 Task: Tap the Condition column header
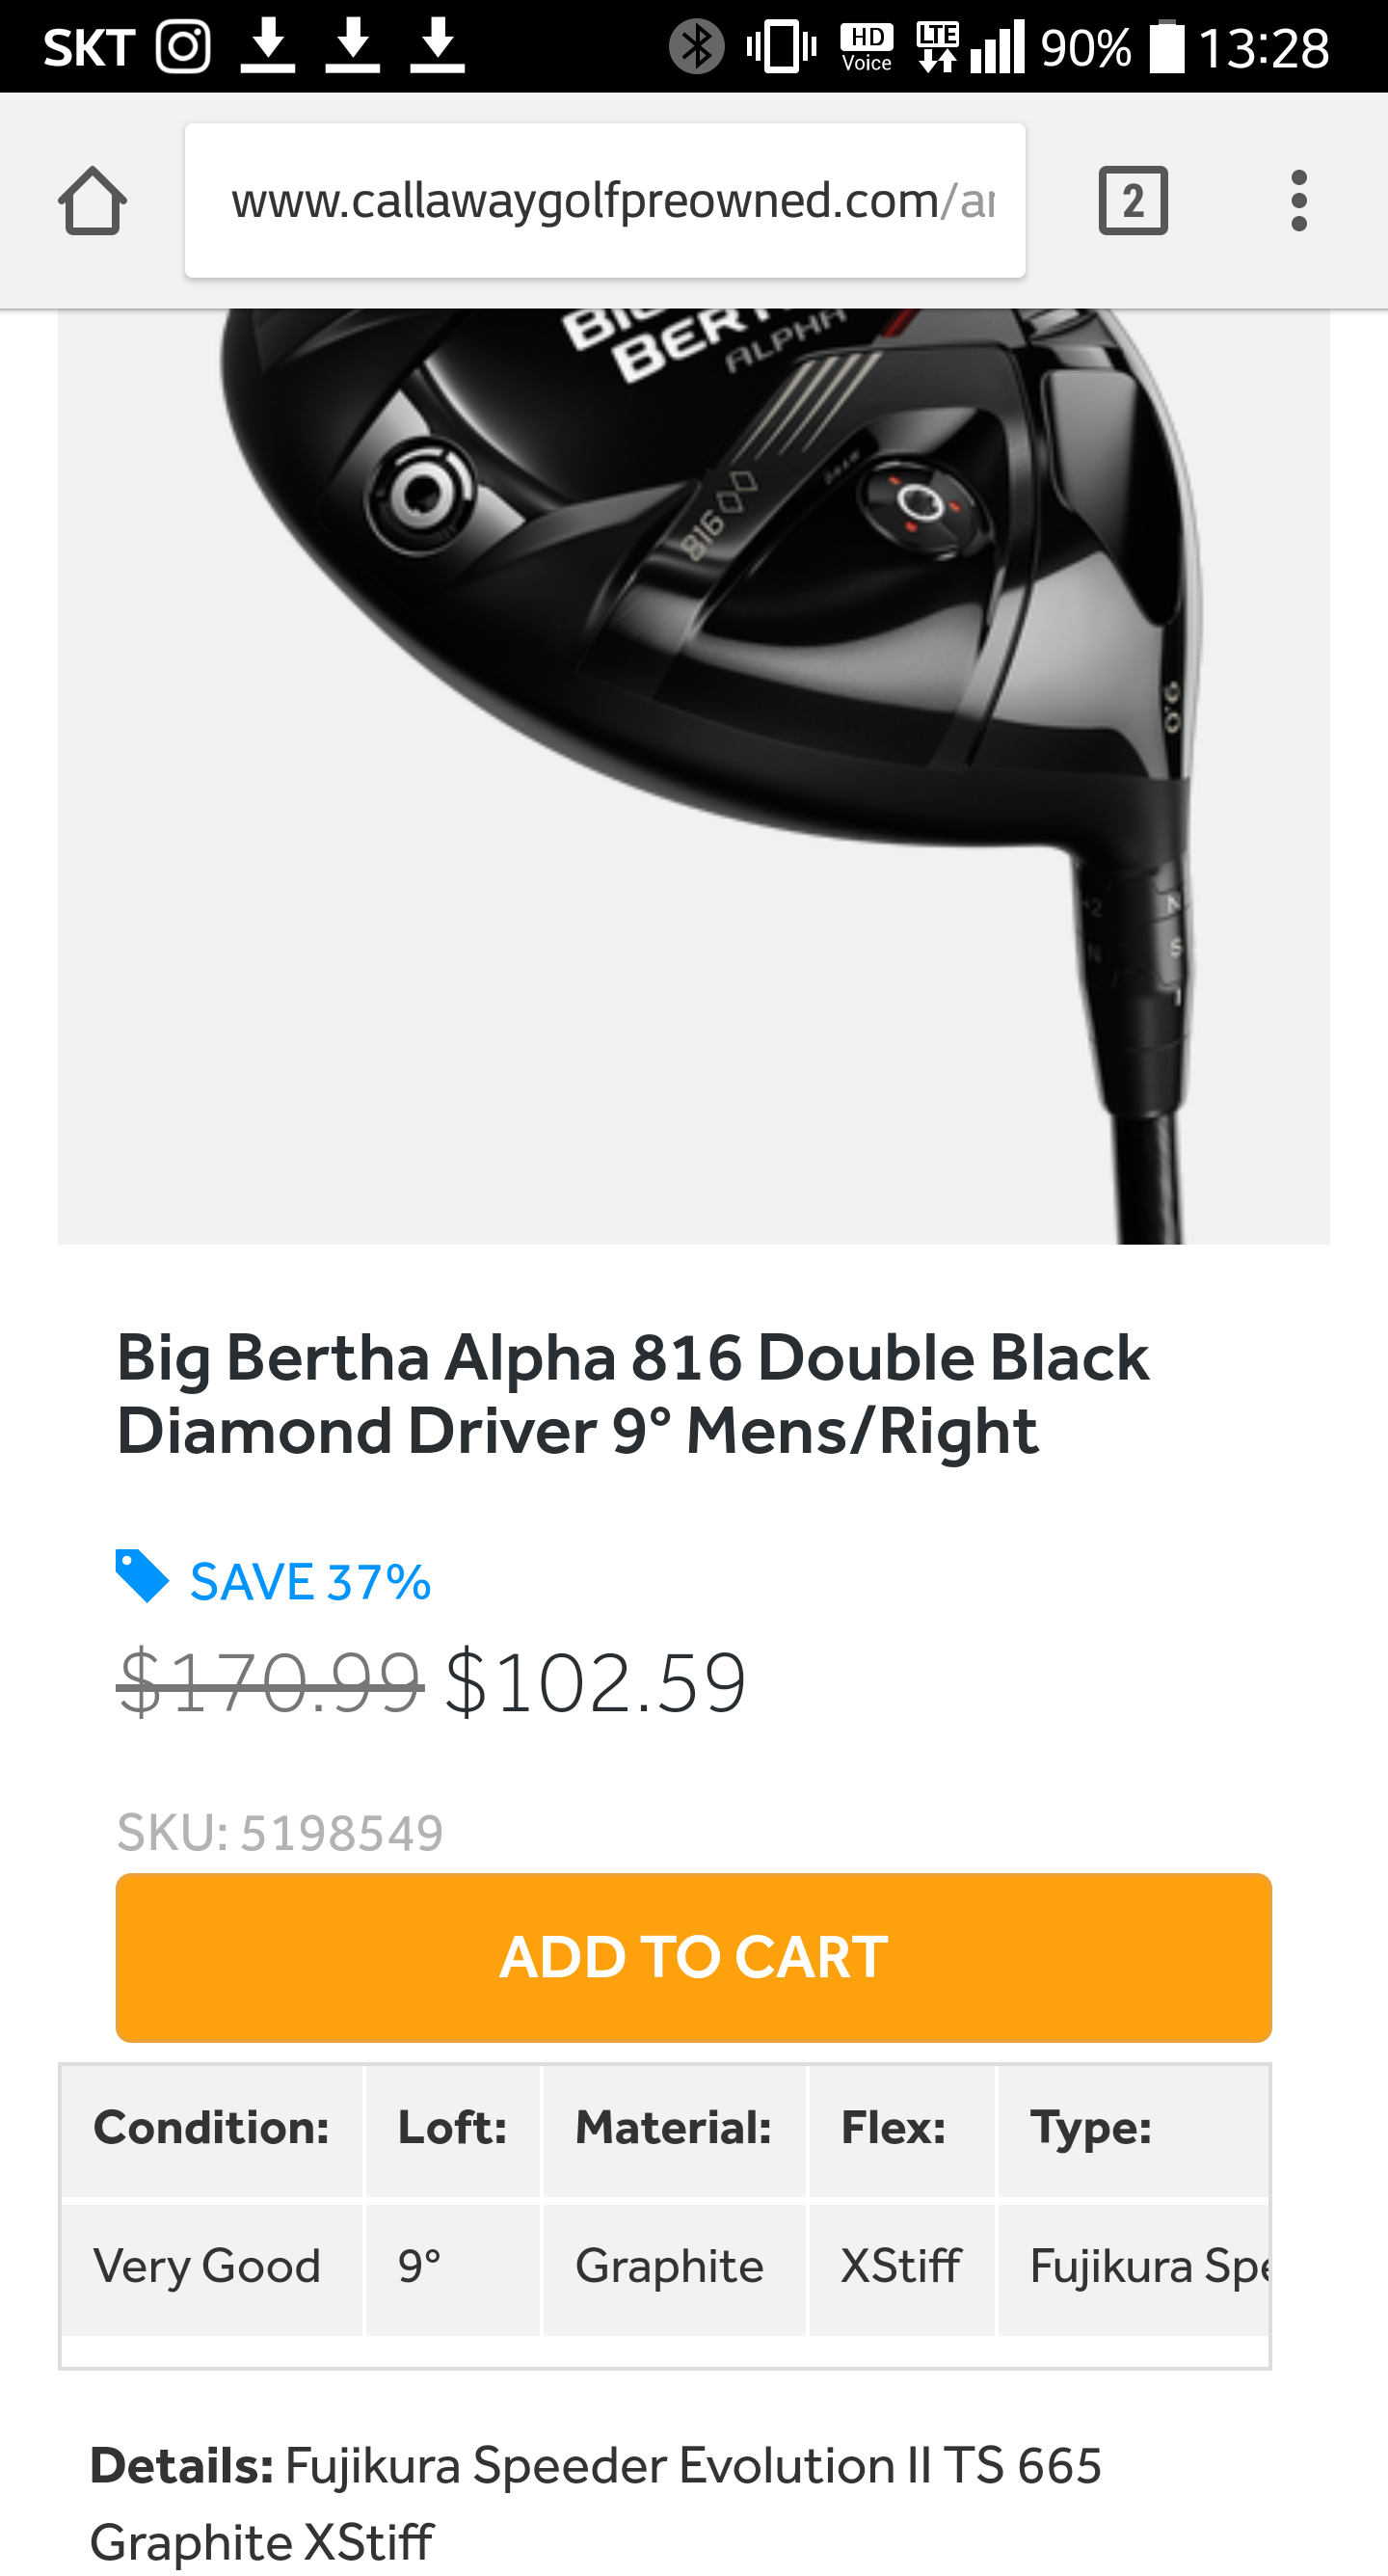pyautogui.click(x=211, y=2128)
